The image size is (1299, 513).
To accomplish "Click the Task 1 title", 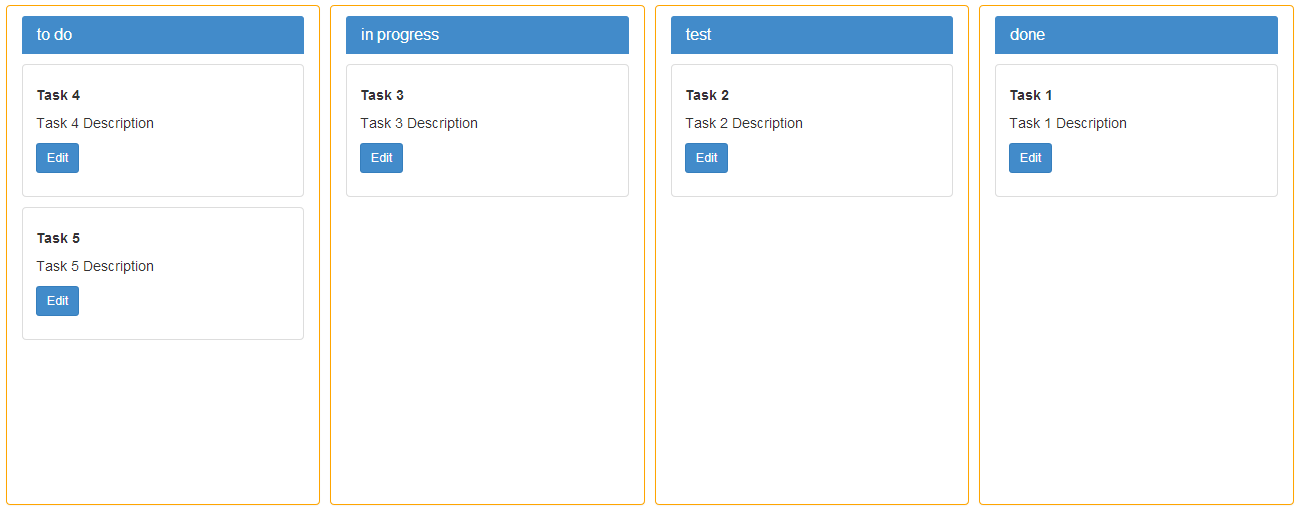I will click(1031, 95).
